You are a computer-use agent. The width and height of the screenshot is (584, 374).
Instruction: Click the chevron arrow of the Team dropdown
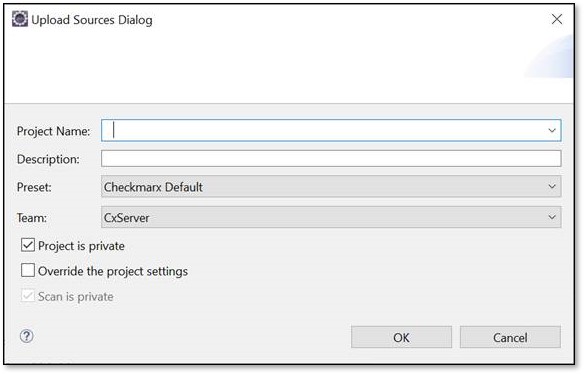pyautogui.click(x=552, y=217)
